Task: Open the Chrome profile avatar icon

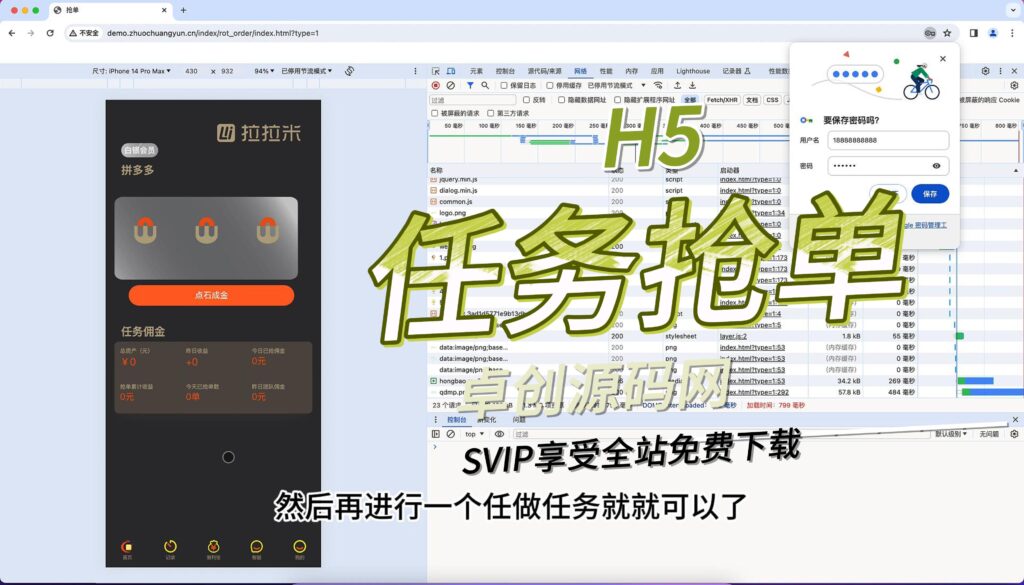Action: tap(993, 33)
